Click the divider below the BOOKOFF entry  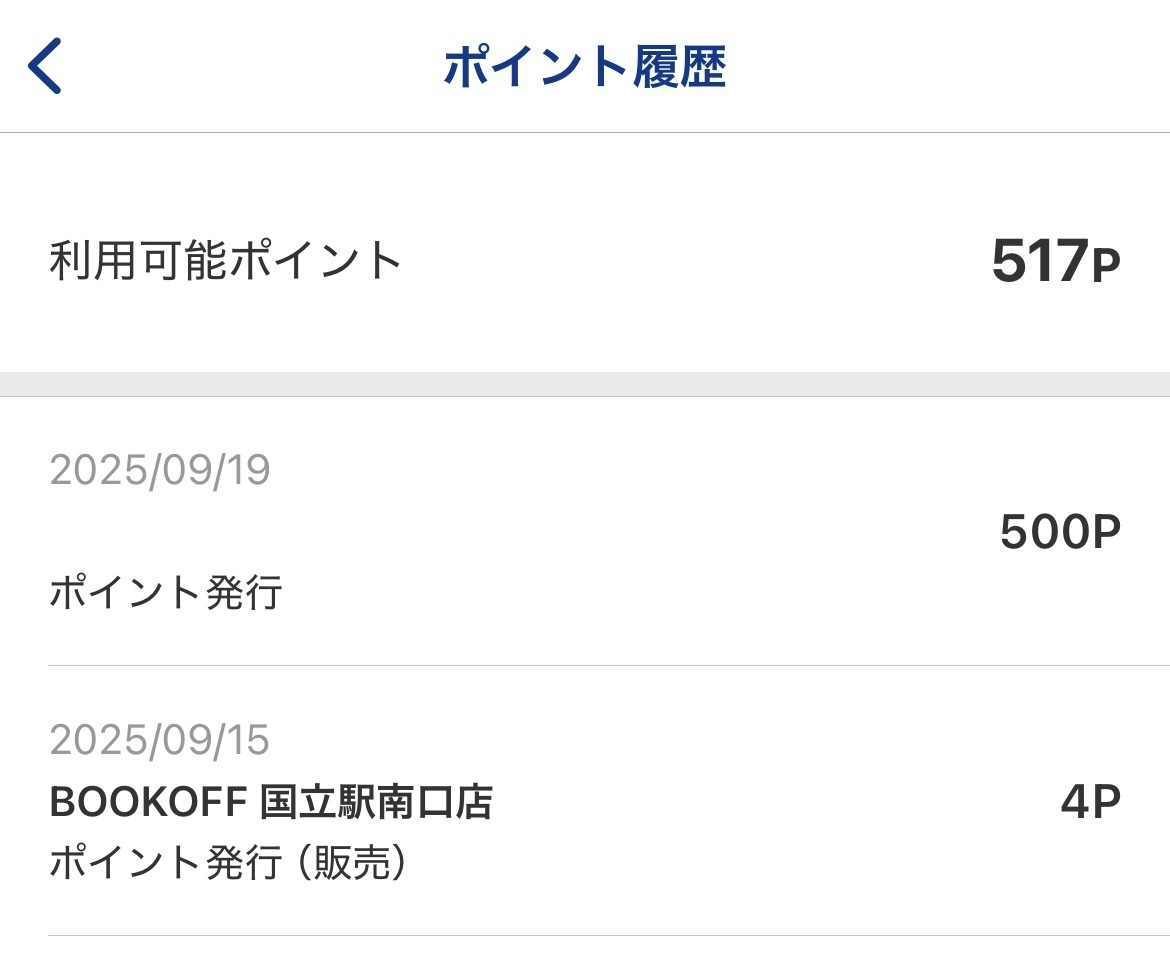point(608,936)
